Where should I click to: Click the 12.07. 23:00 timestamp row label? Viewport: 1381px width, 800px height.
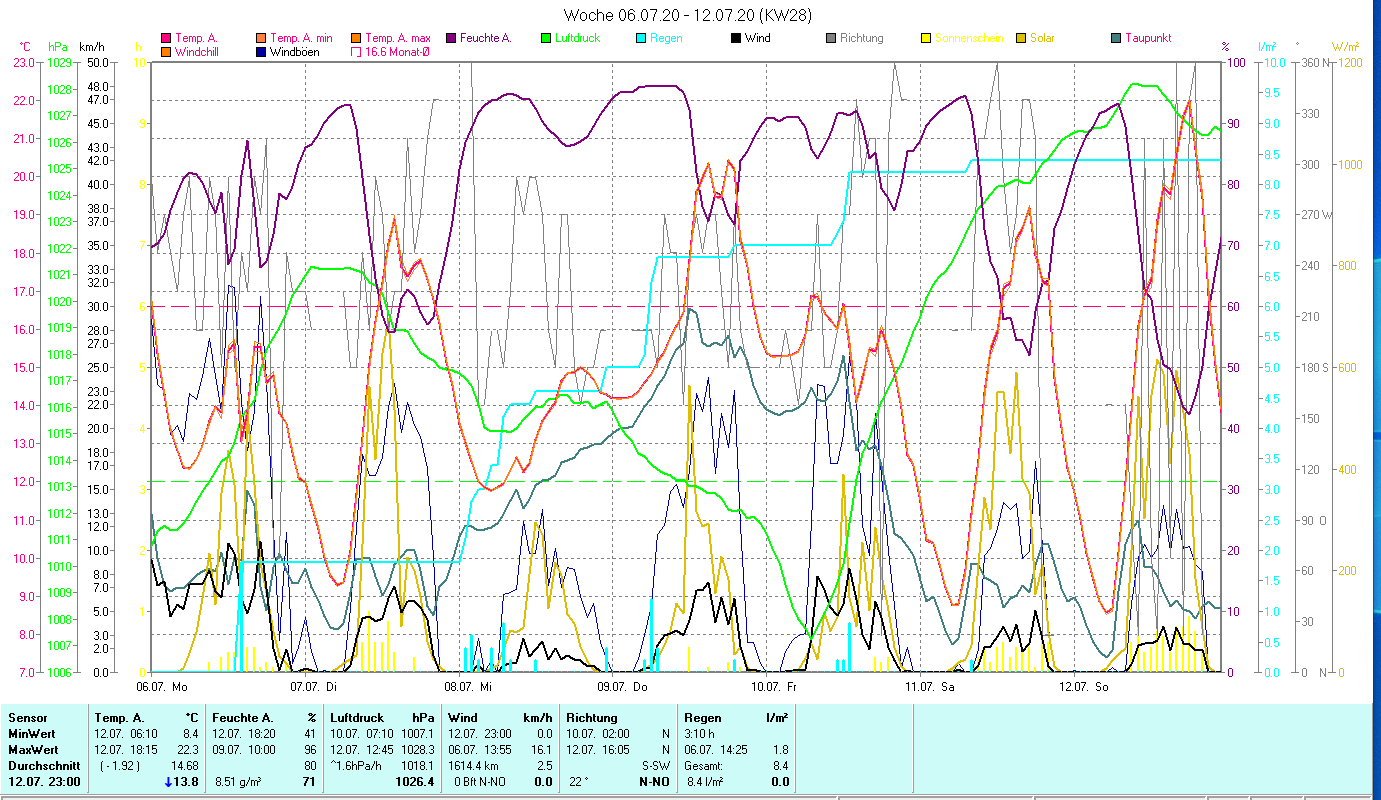[44, 782]
